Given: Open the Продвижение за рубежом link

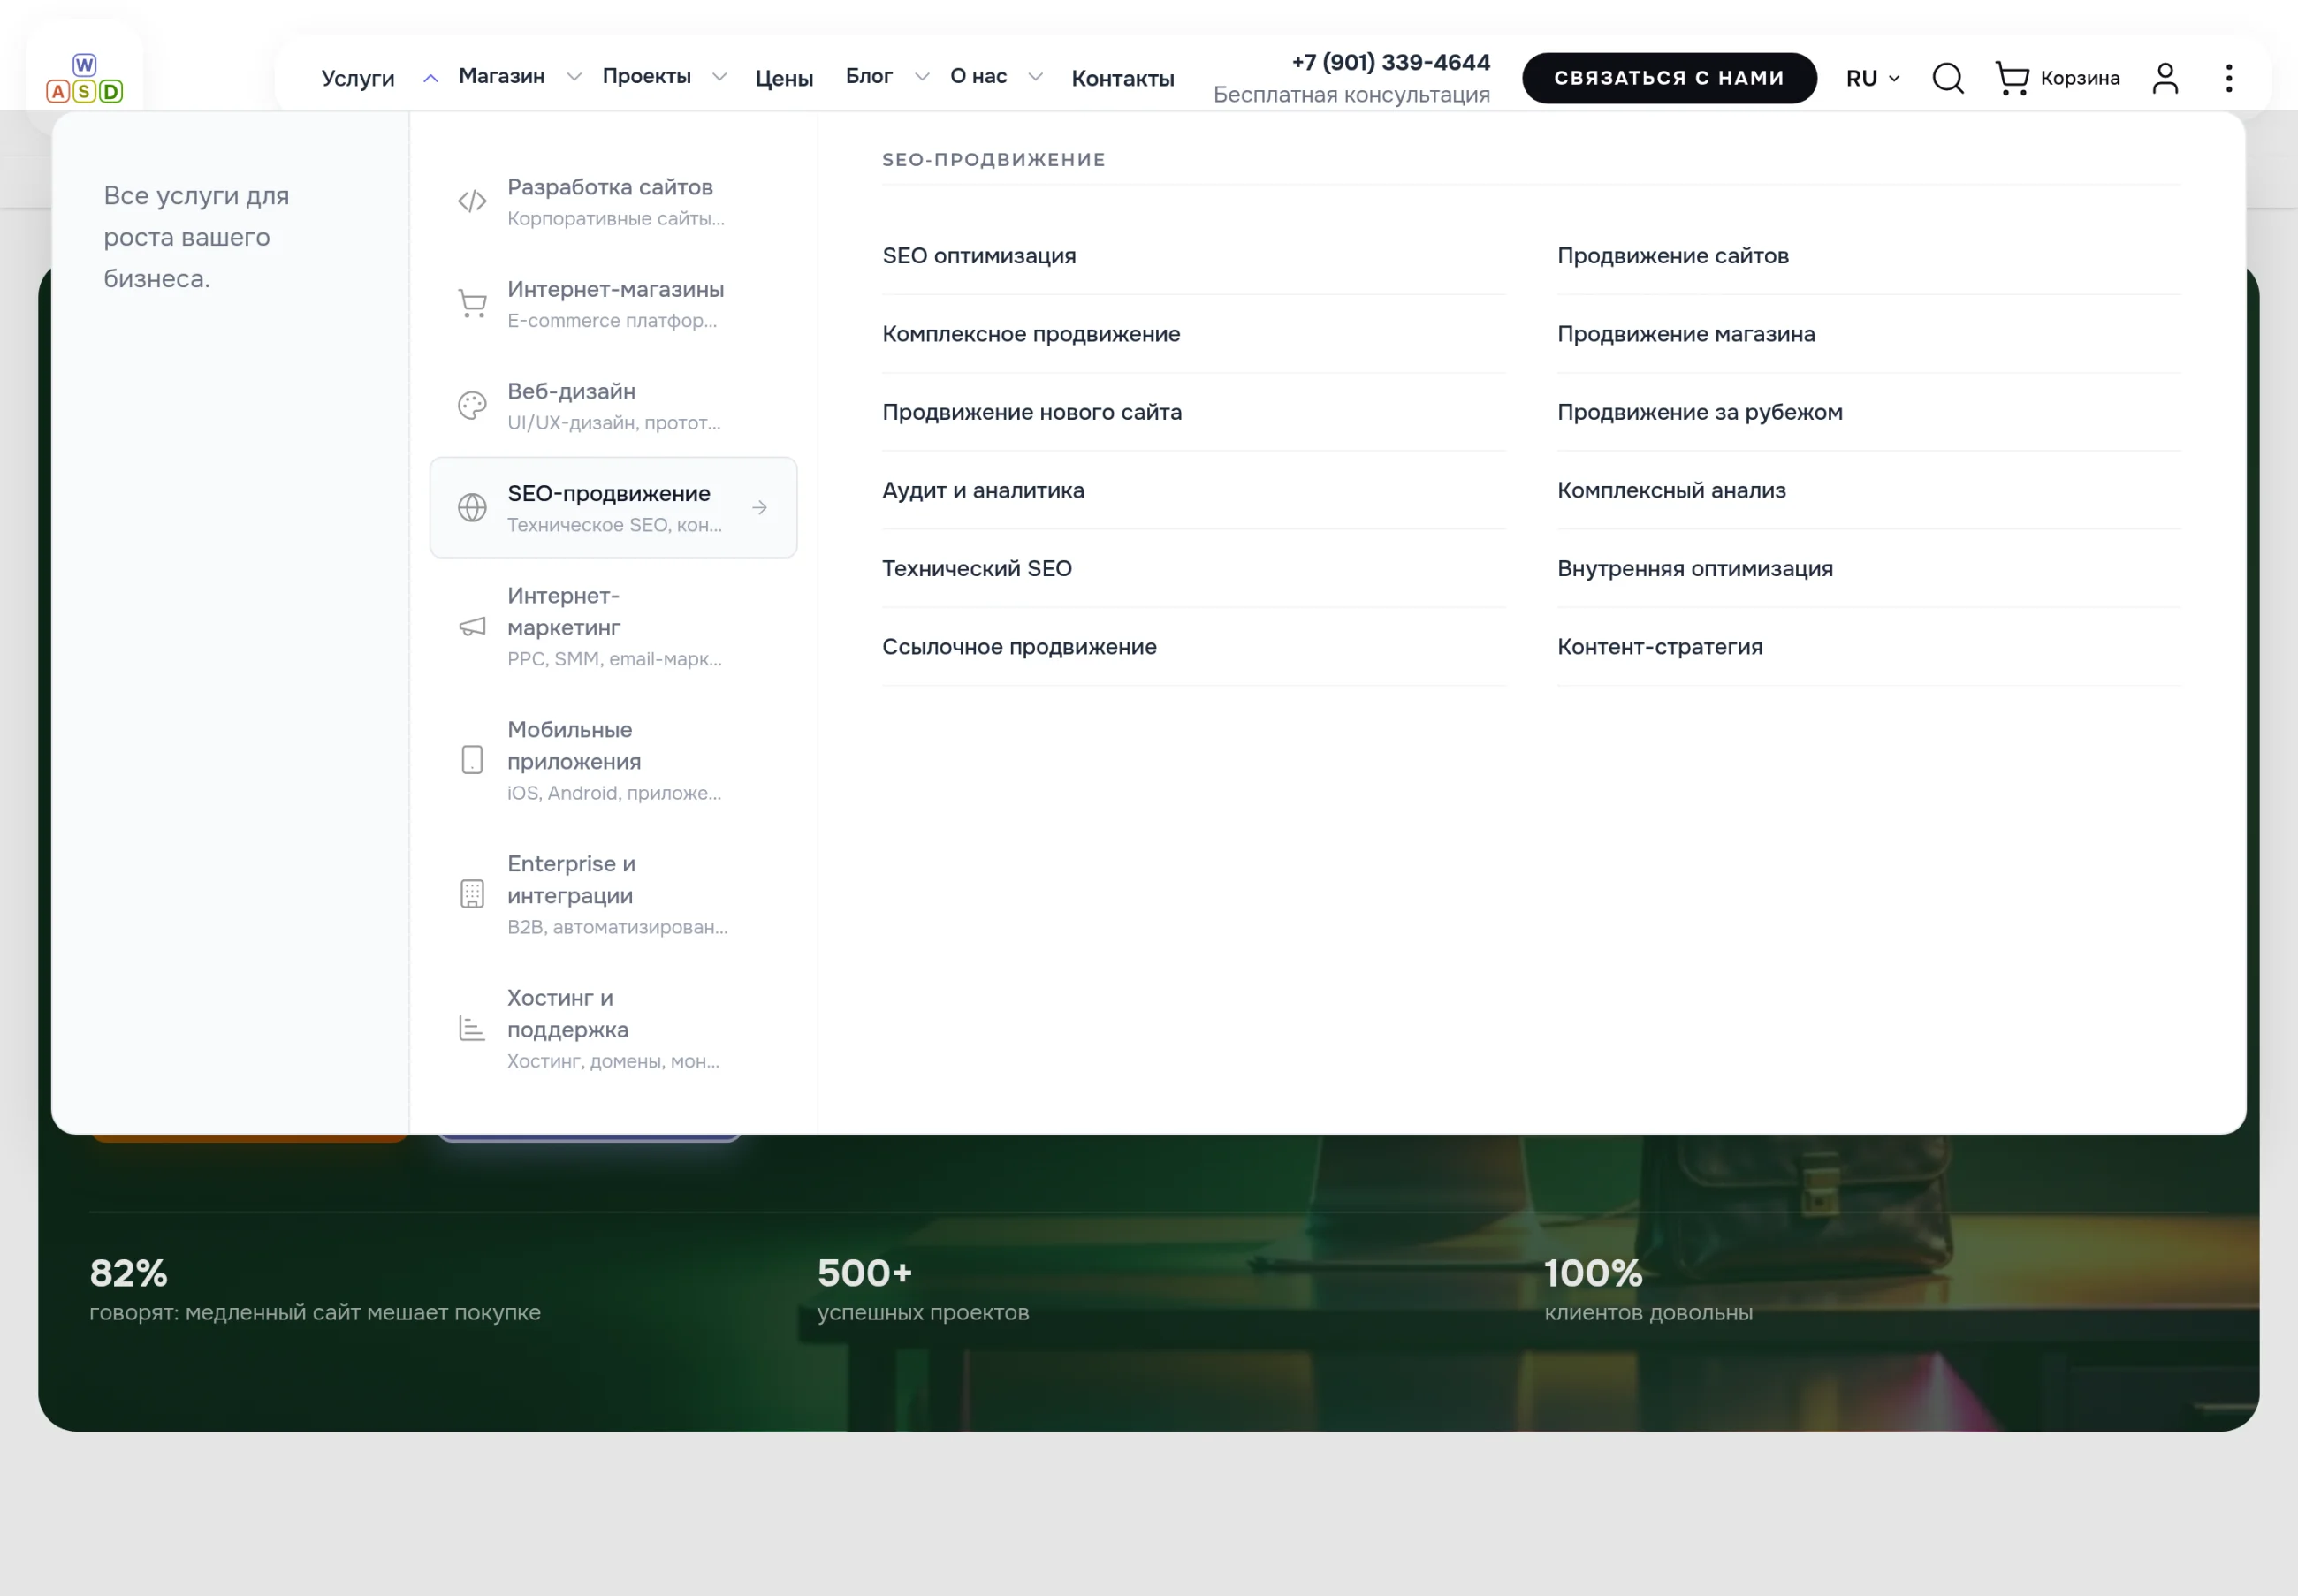Looking at the screenshot, I should [x=1700, y=412].
